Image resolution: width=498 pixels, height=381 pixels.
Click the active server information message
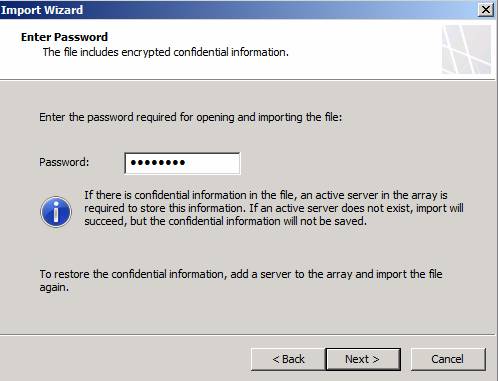(274, 208)
